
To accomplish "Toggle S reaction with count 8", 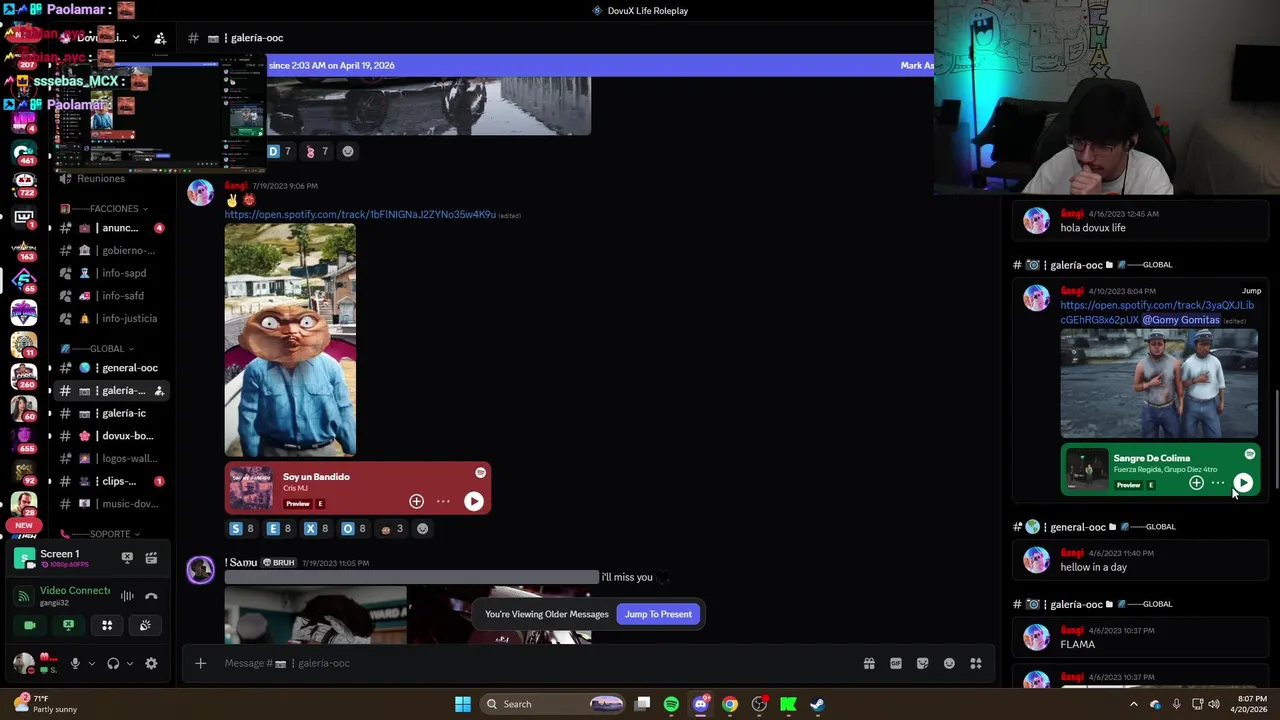I will pos(242,529).
